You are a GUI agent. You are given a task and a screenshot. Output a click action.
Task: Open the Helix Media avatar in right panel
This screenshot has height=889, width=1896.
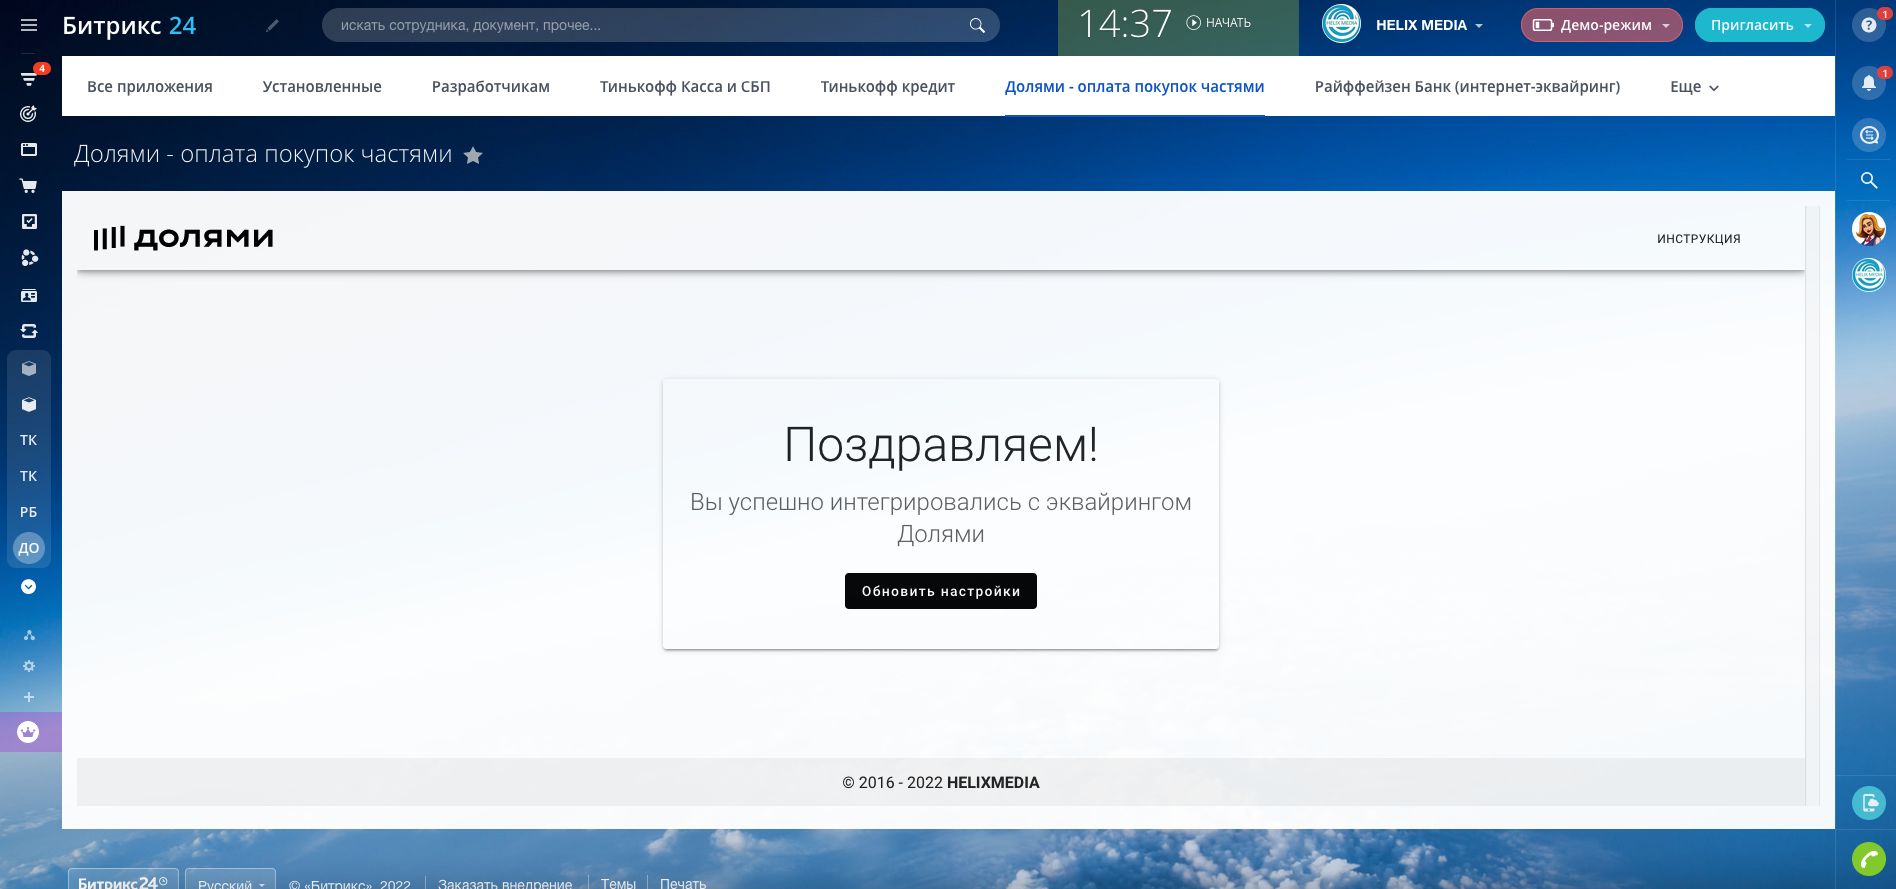coord(1868,274)
